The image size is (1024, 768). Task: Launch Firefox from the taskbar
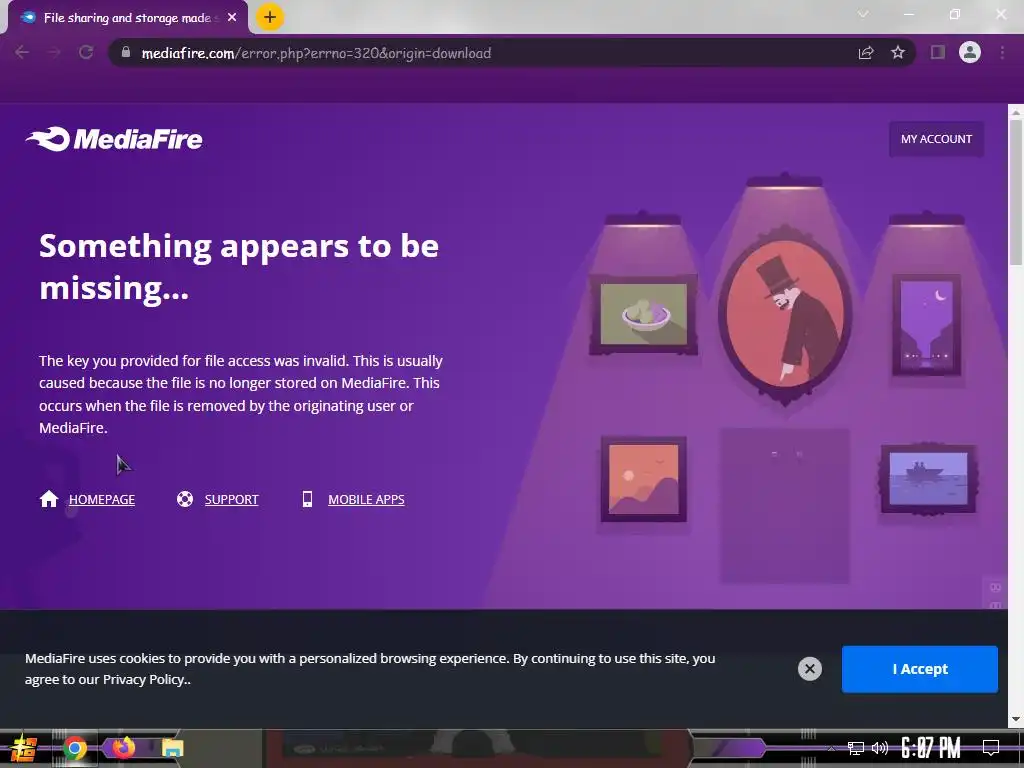coord(123,748)
